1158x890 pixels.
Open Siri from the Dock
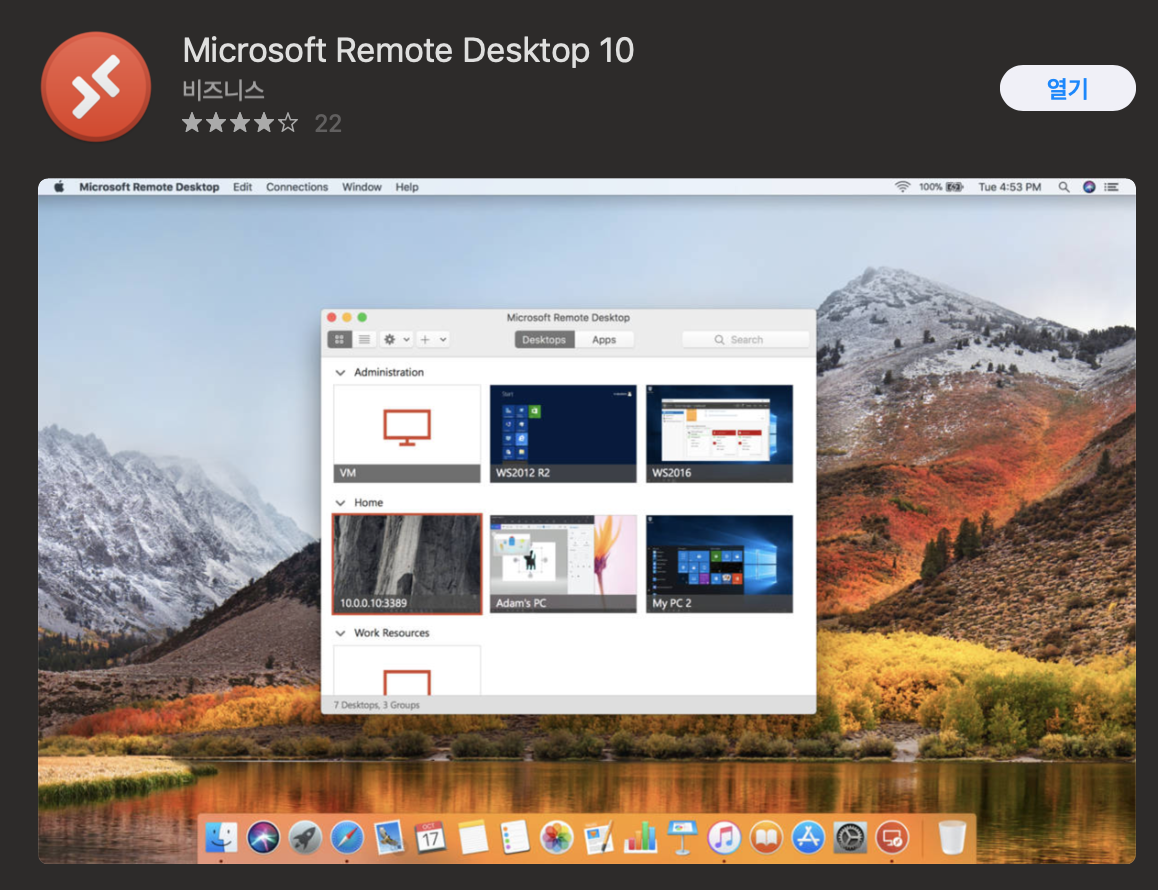pyautogui.click(x=263, y=838)
